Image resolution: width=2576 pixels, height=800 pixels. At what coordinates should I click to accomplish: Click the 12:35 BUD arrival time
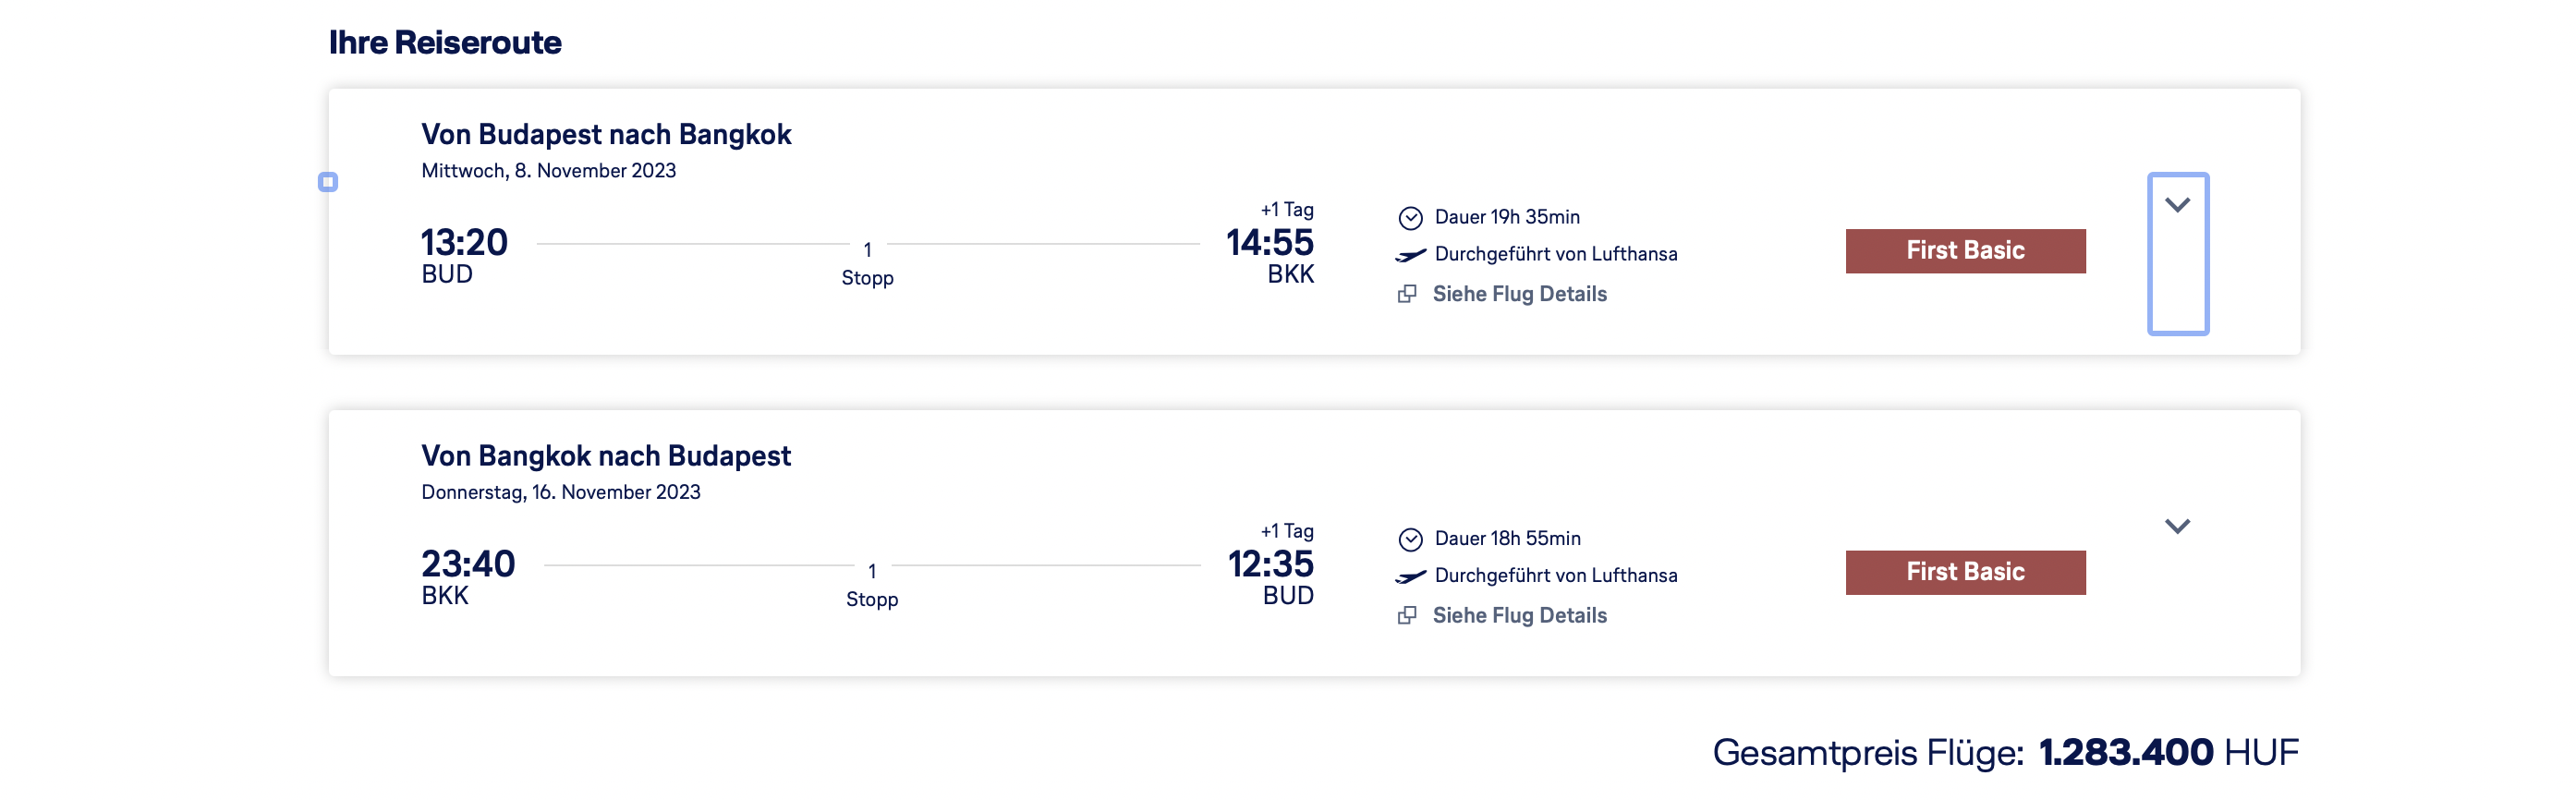pos(1270,565)
